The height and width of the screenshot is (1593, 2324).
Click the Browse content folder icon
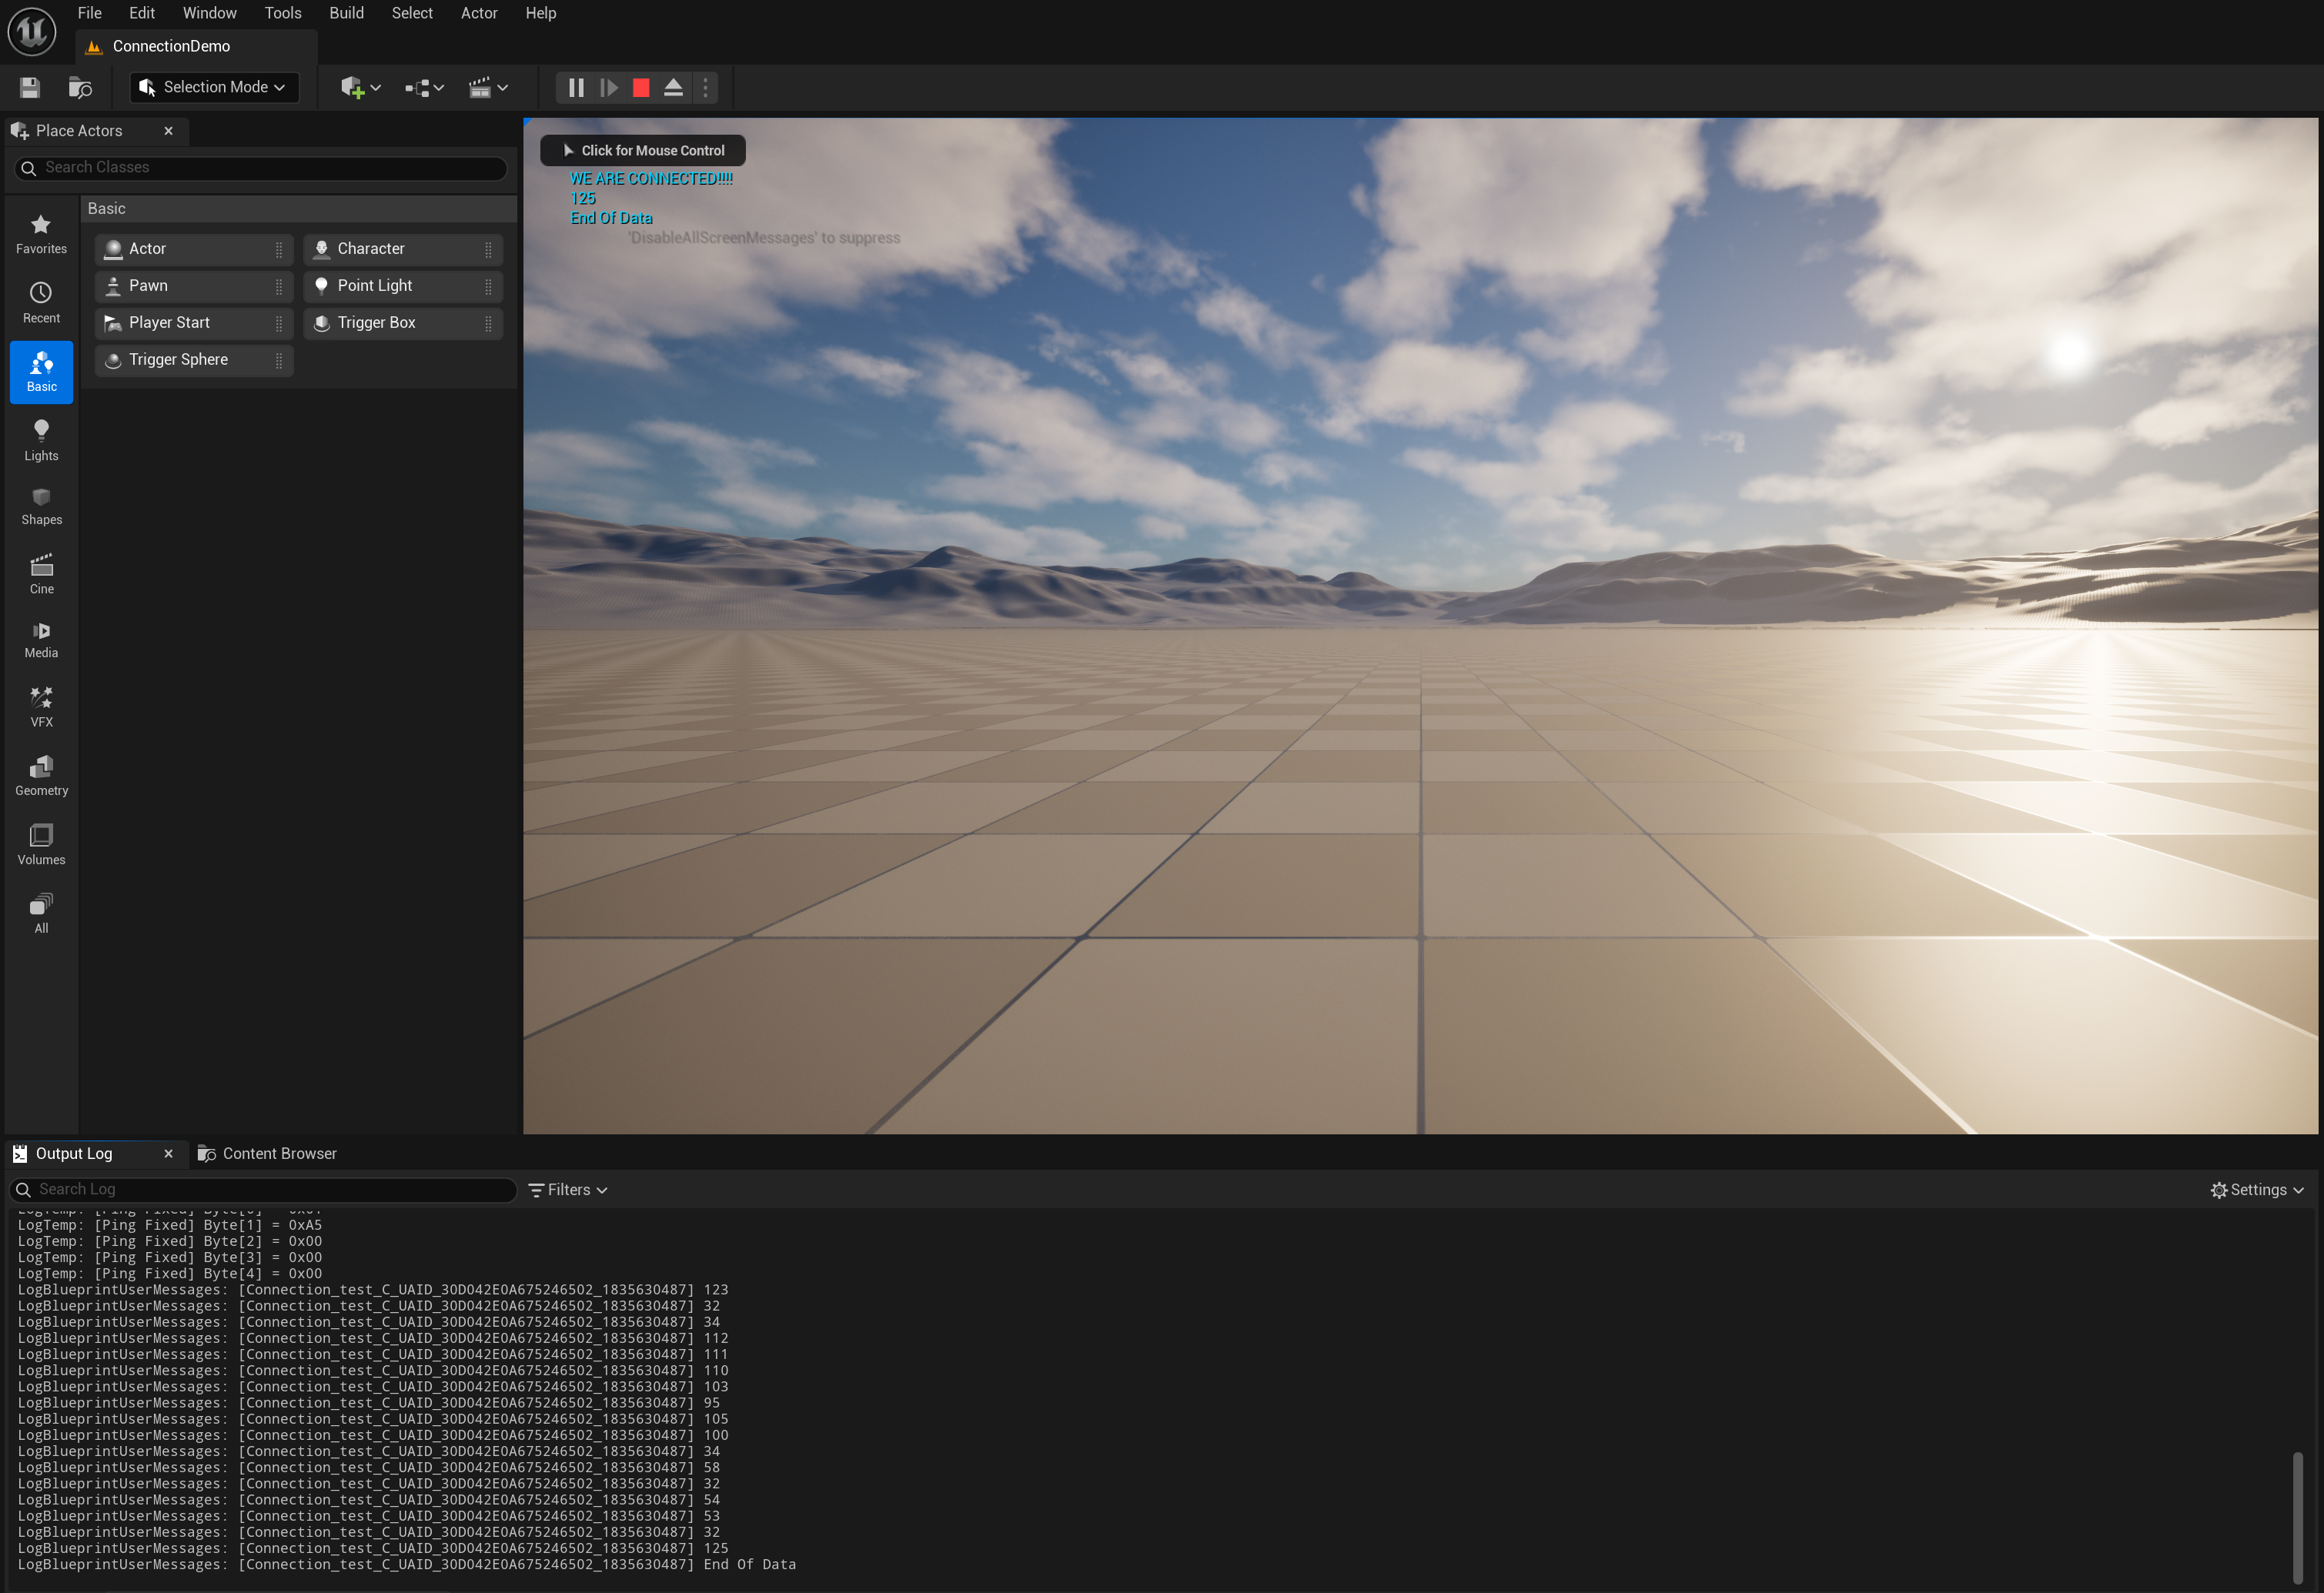click(x=80, y=88)
